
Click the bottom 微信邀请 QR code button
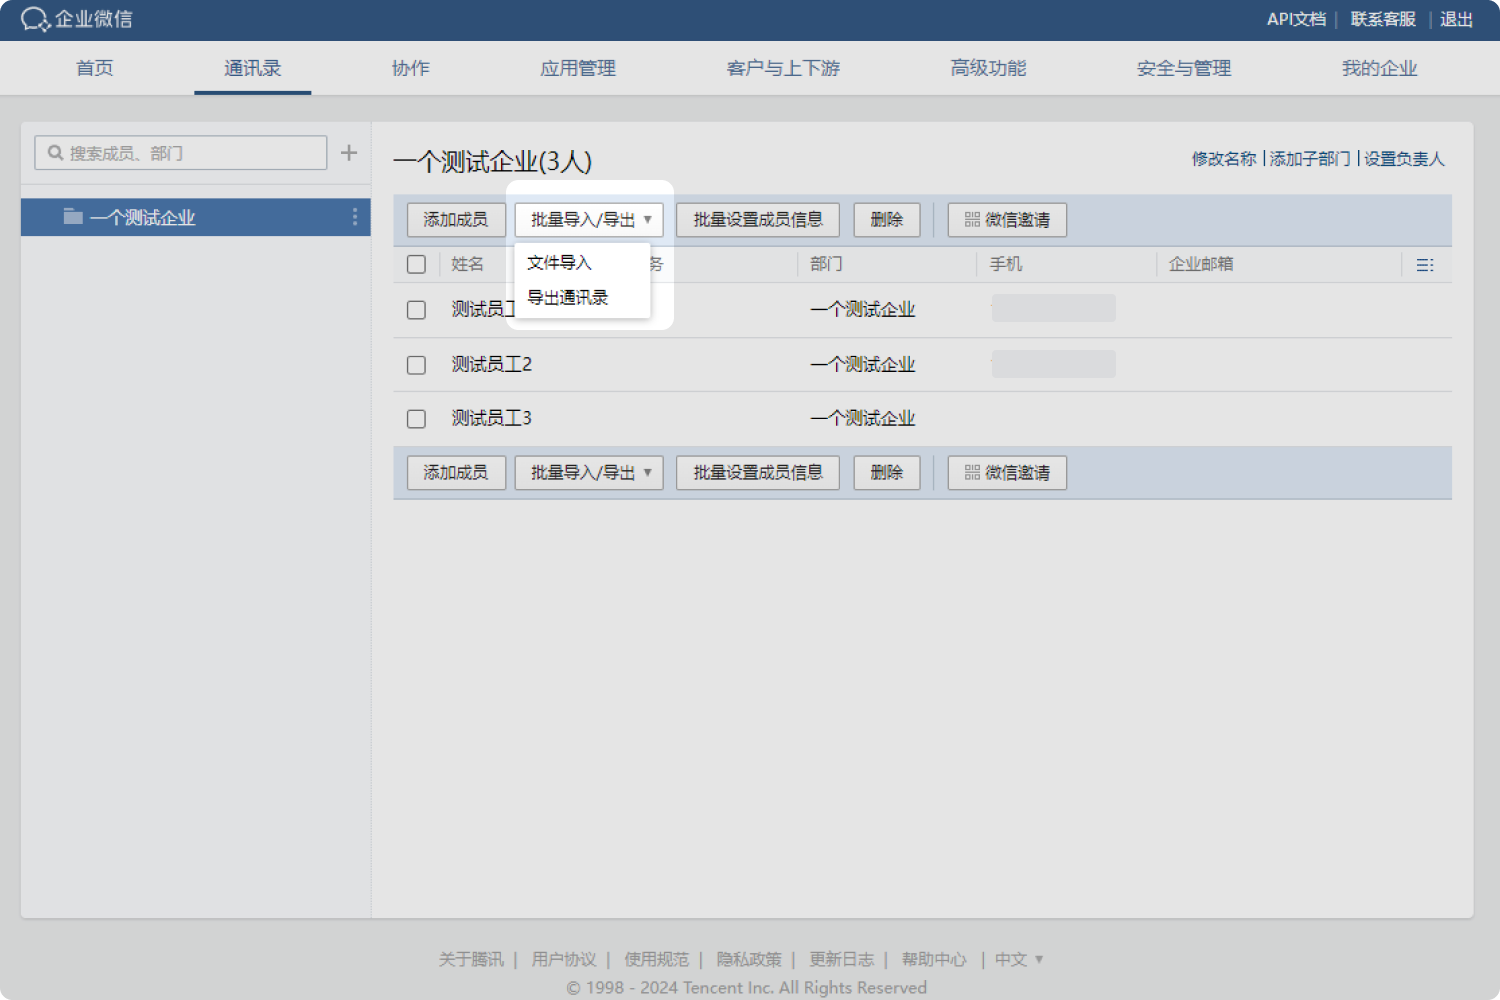click(x=1007, y=473)
